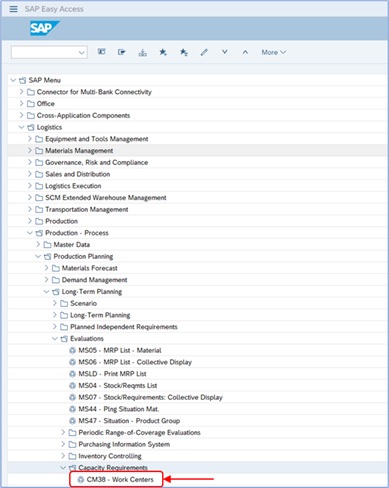This screenshot has width=389, height=488.
Task: Click the MS06 - MRP List - Collective Display text
Action: pos(135,362)
